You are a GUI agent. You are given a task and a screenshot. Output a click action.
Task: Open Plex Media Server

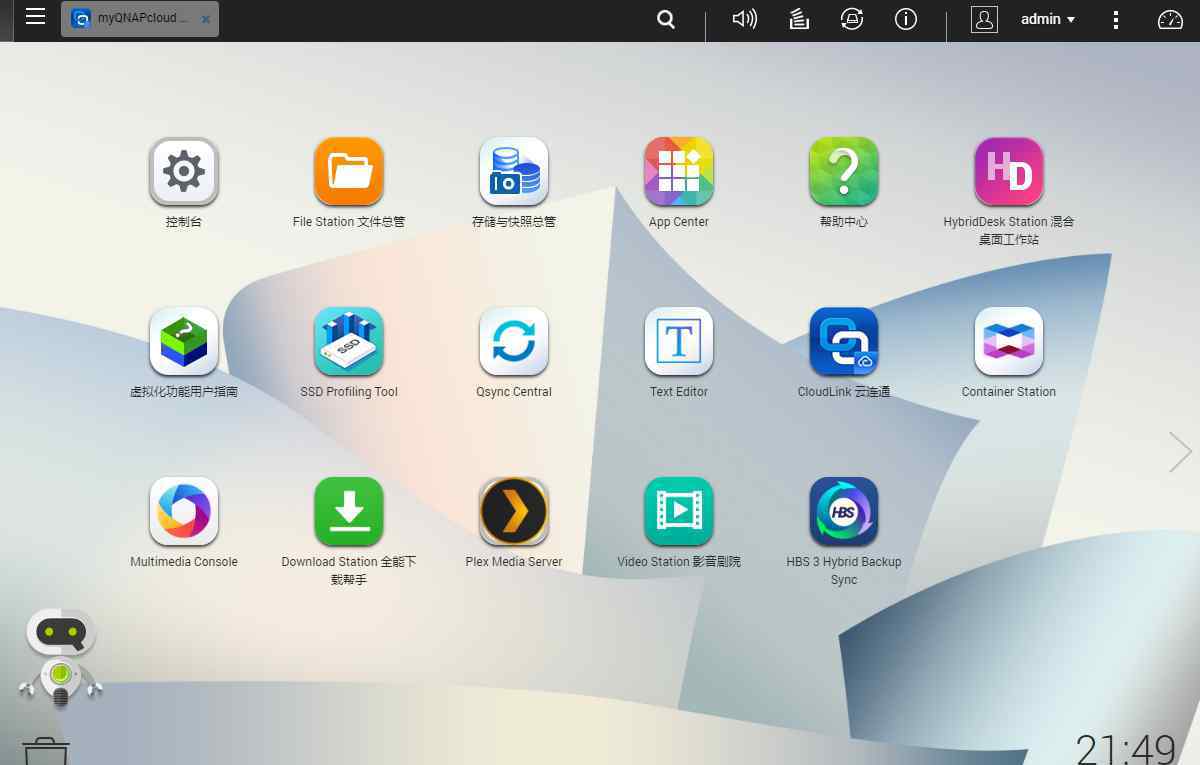pos(514,511)
